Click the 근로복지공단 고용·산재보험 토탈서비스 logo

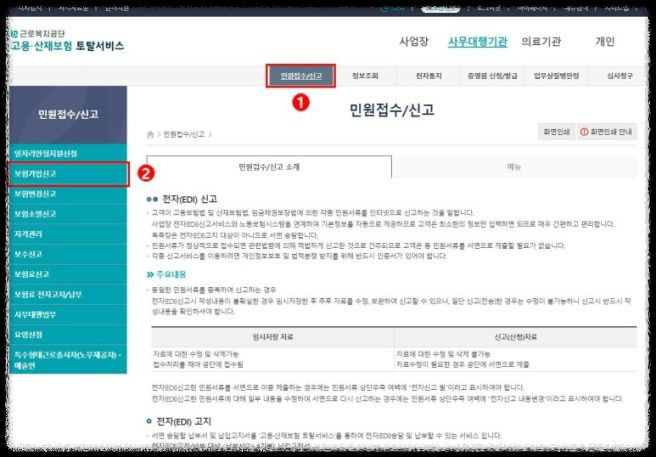tap(67, 41)
